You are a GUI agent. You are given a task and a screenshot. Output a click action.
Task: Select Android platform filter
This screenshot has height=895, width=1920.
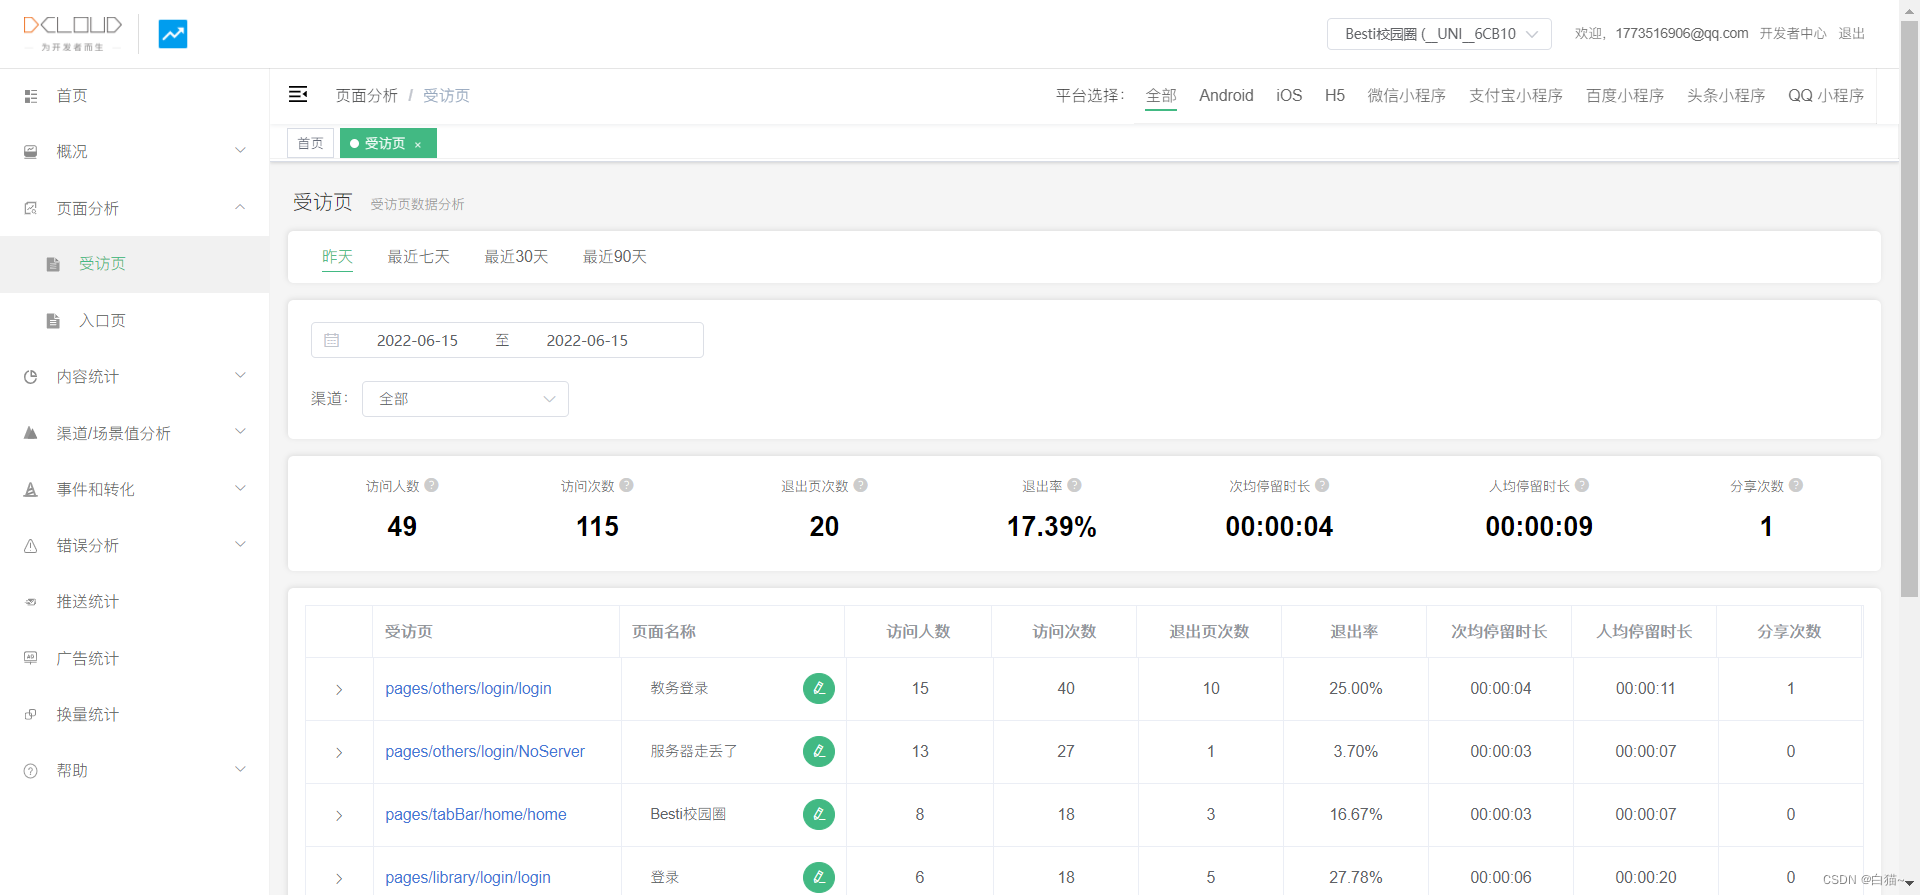1226,95
